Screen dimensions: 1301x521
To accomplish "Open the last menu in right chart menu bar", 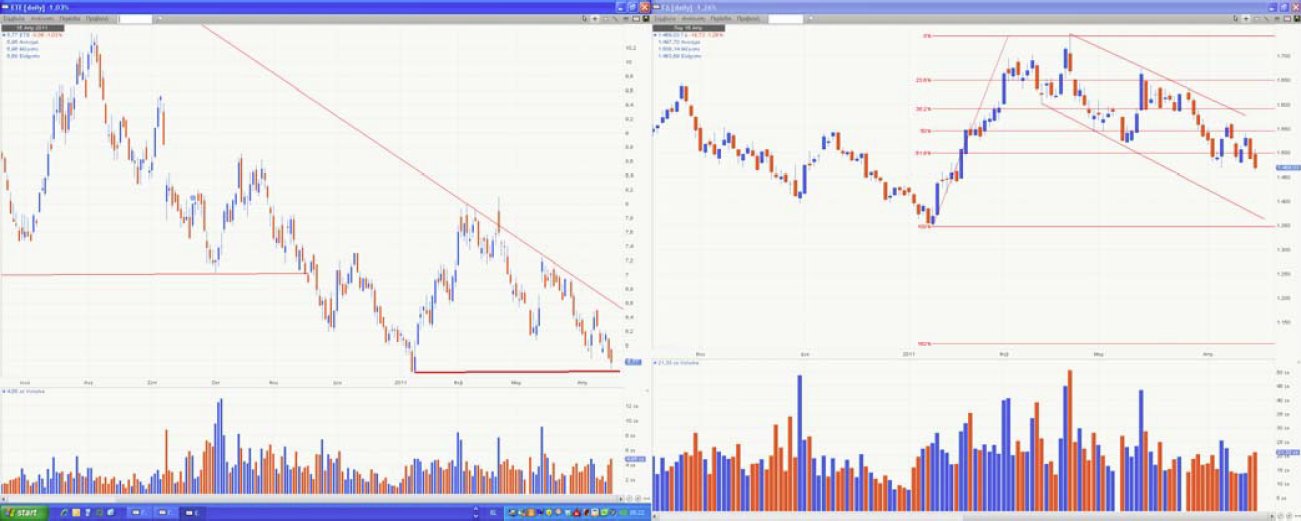I will (746, 18).
